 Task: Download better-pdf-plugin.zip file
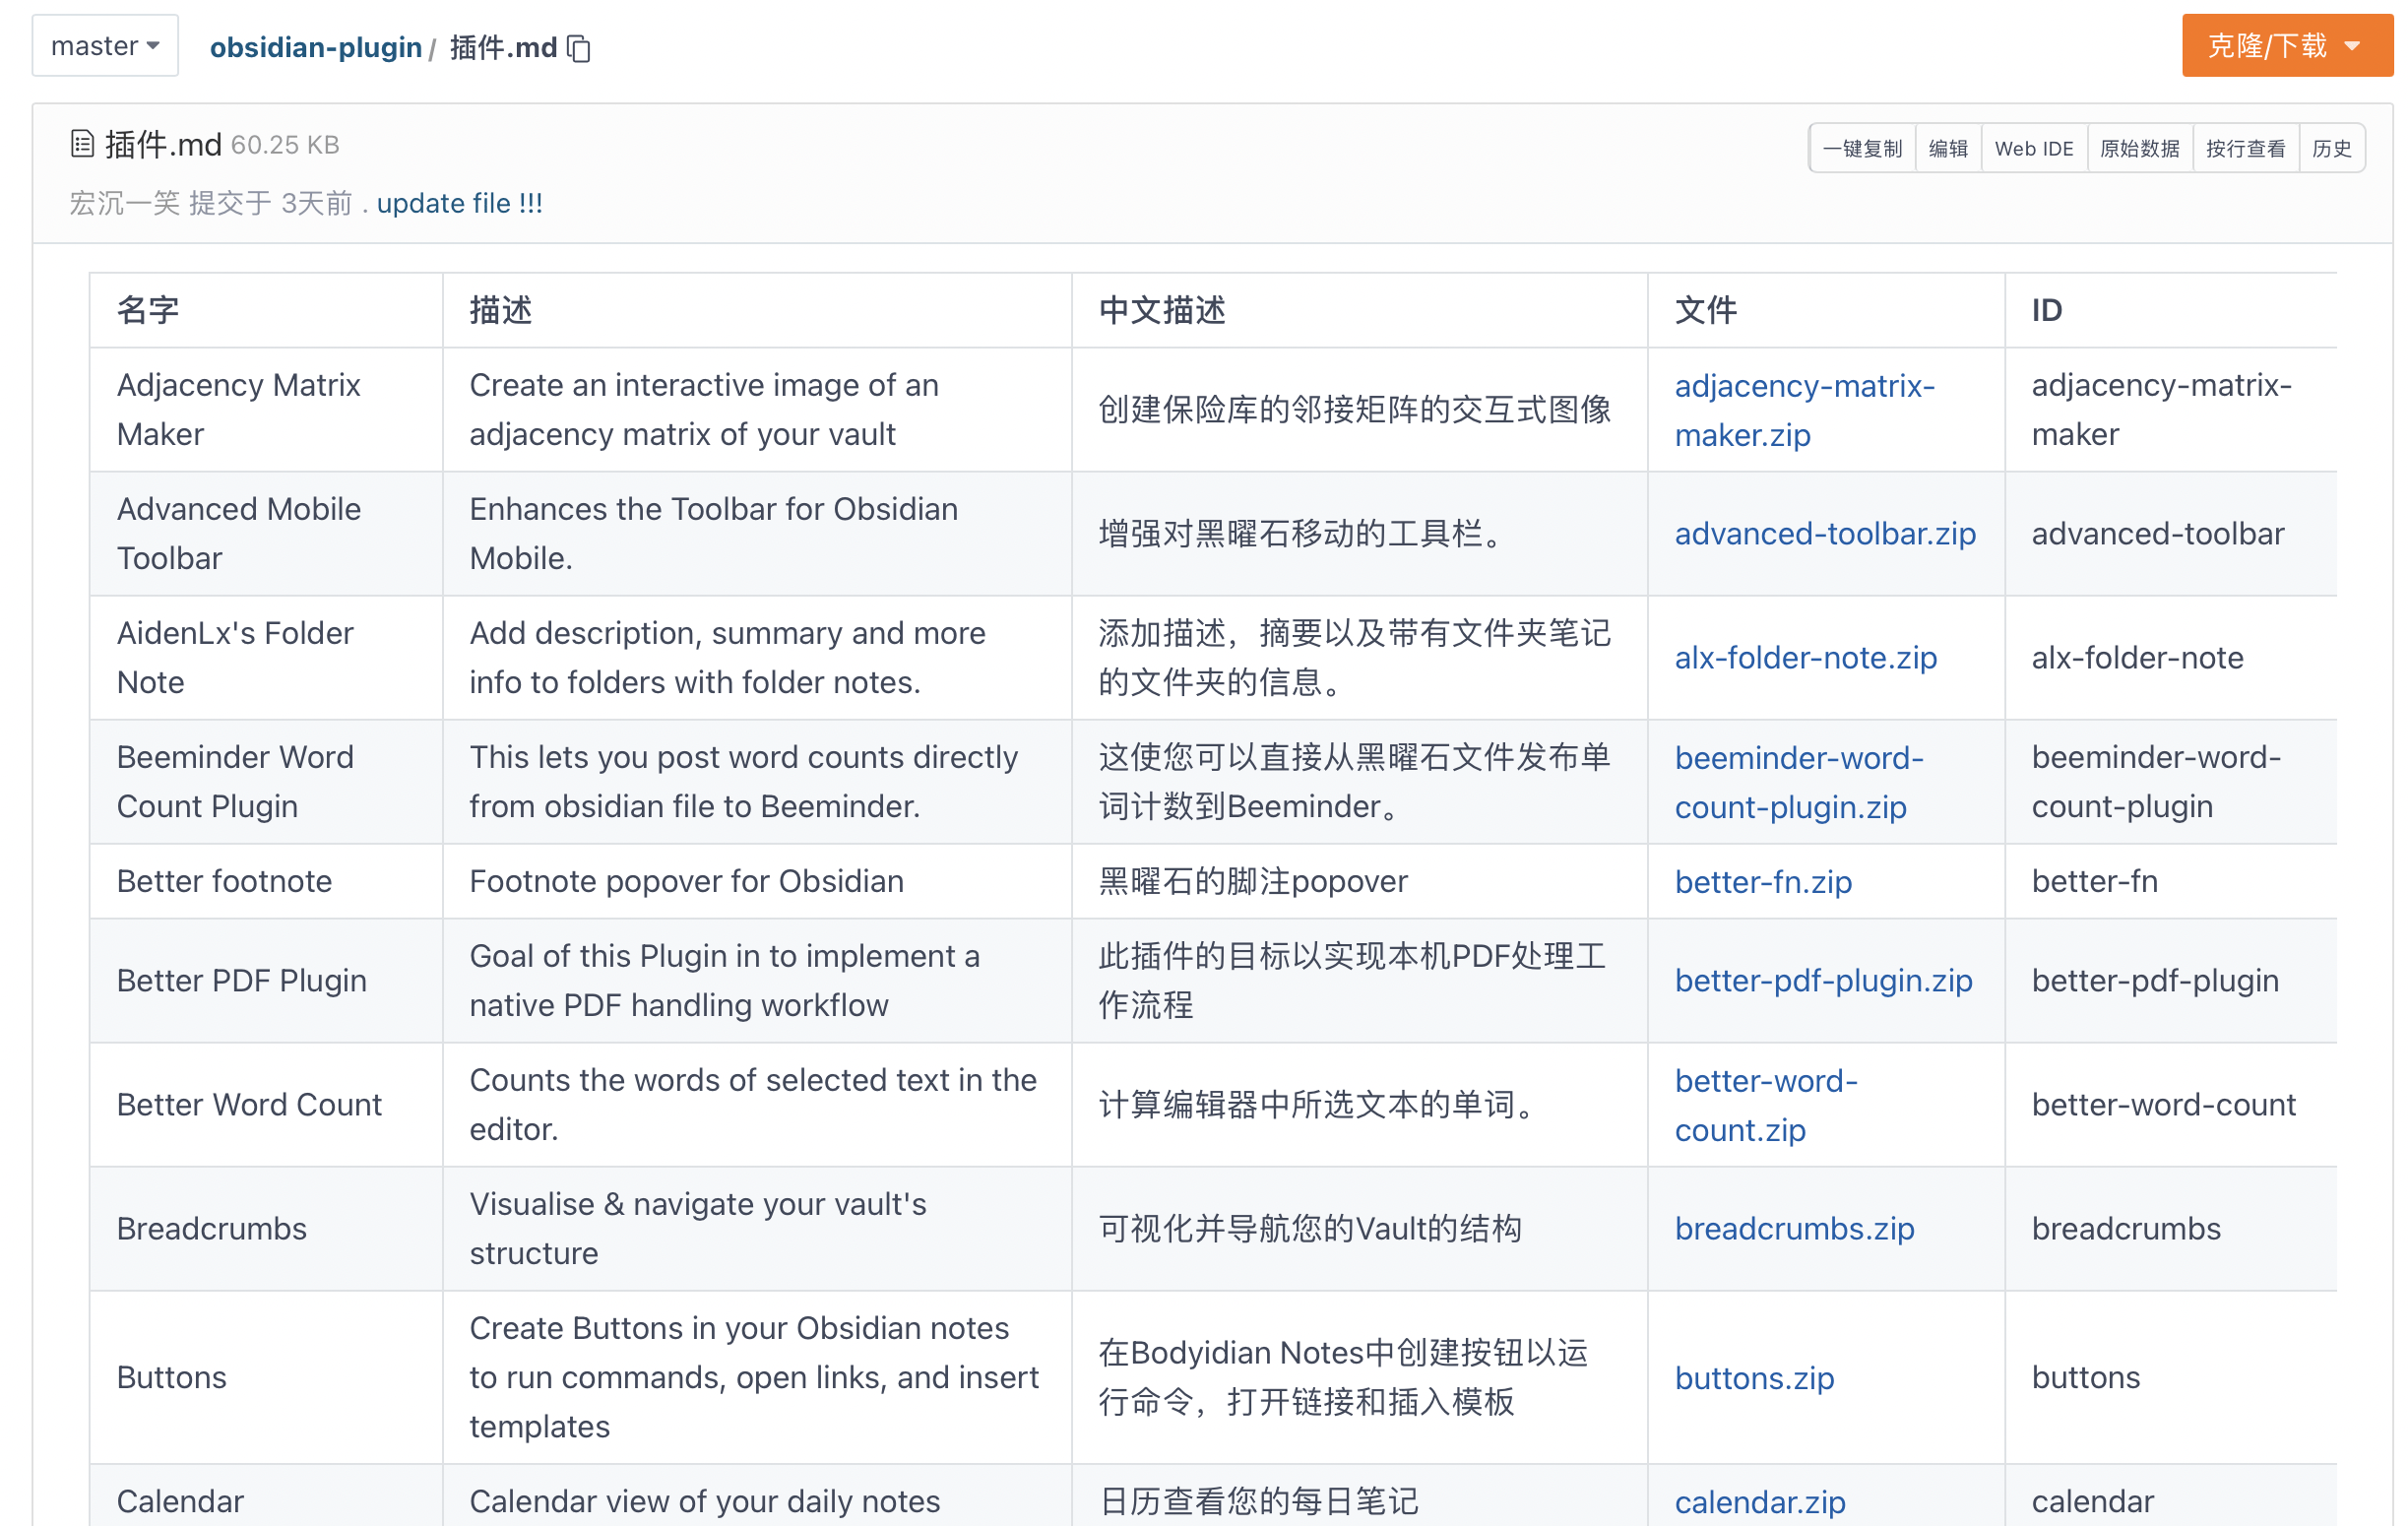1822,980
